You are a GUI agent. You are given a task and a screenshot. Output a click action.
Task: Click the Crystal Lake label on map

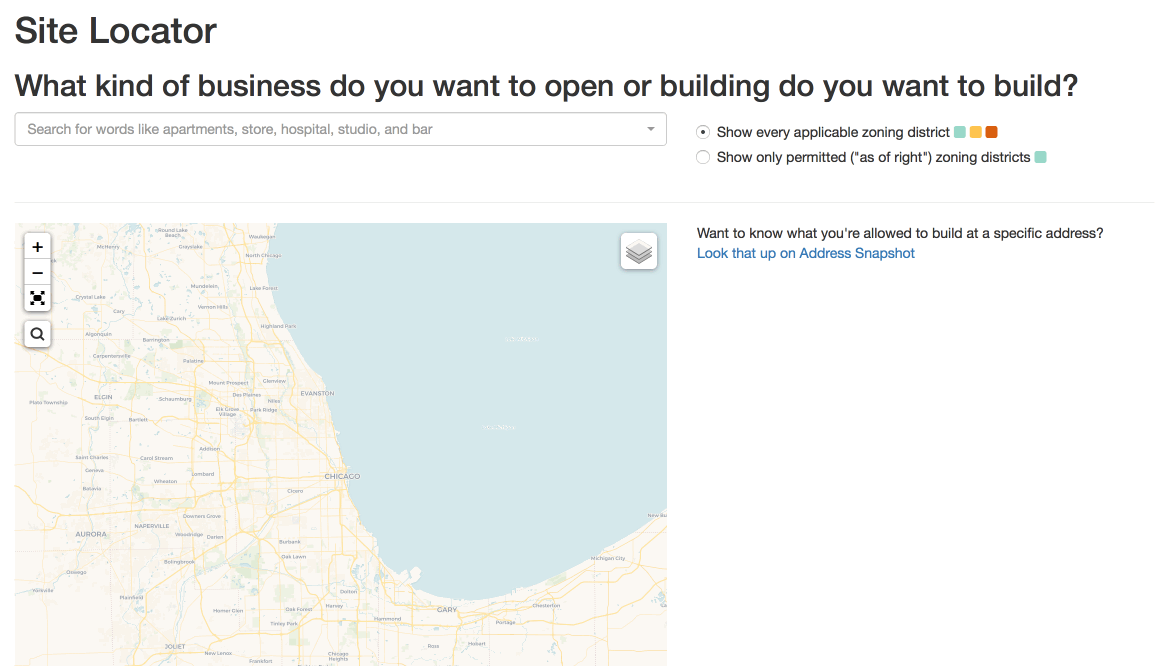coord(90,297)
